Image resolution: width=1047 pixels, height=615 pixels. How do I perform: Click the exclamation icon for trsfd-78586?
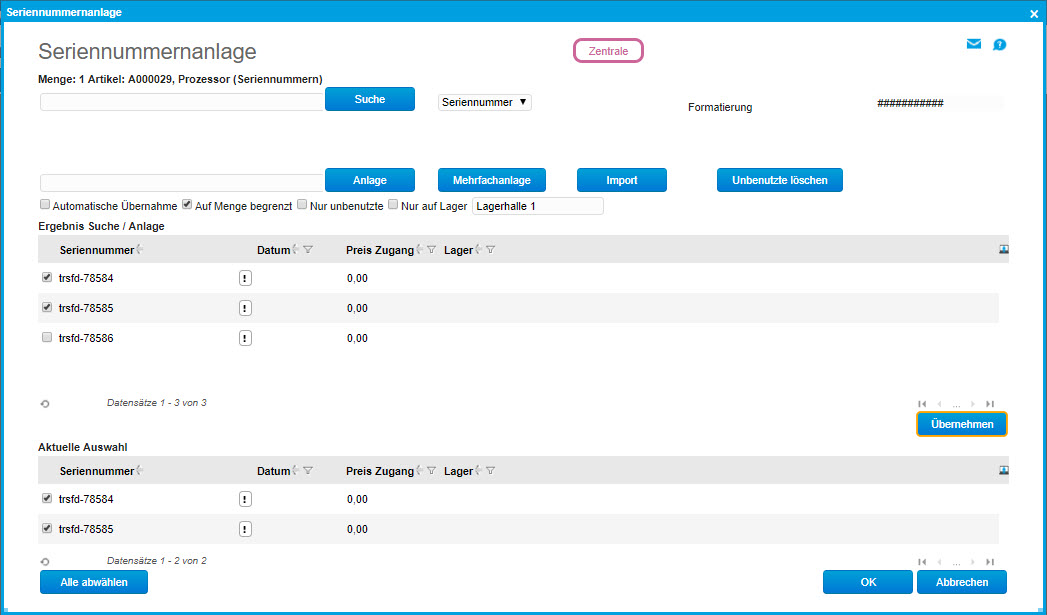pyautogui.click(x=245, y=338)
